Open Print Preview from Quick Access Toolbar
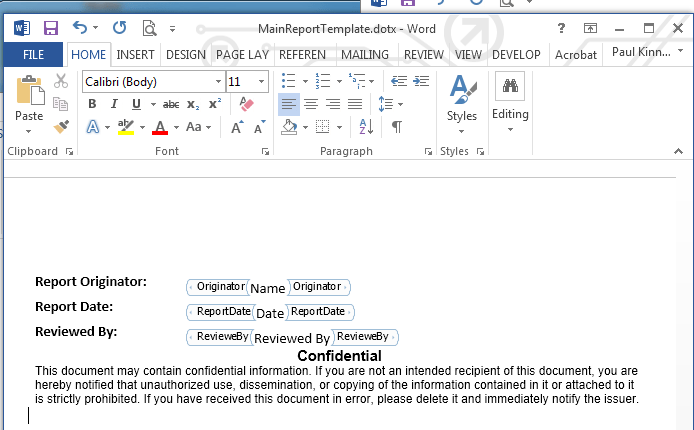This screenshot has height=430, width=694. [149, 28]
